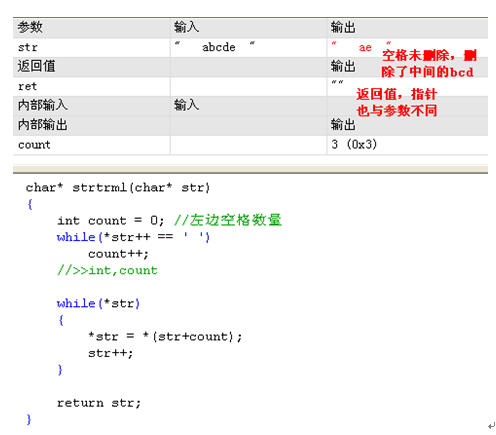
Task: Click the '*str = *(str+count);' statement
Action: [x=165, y=337]
